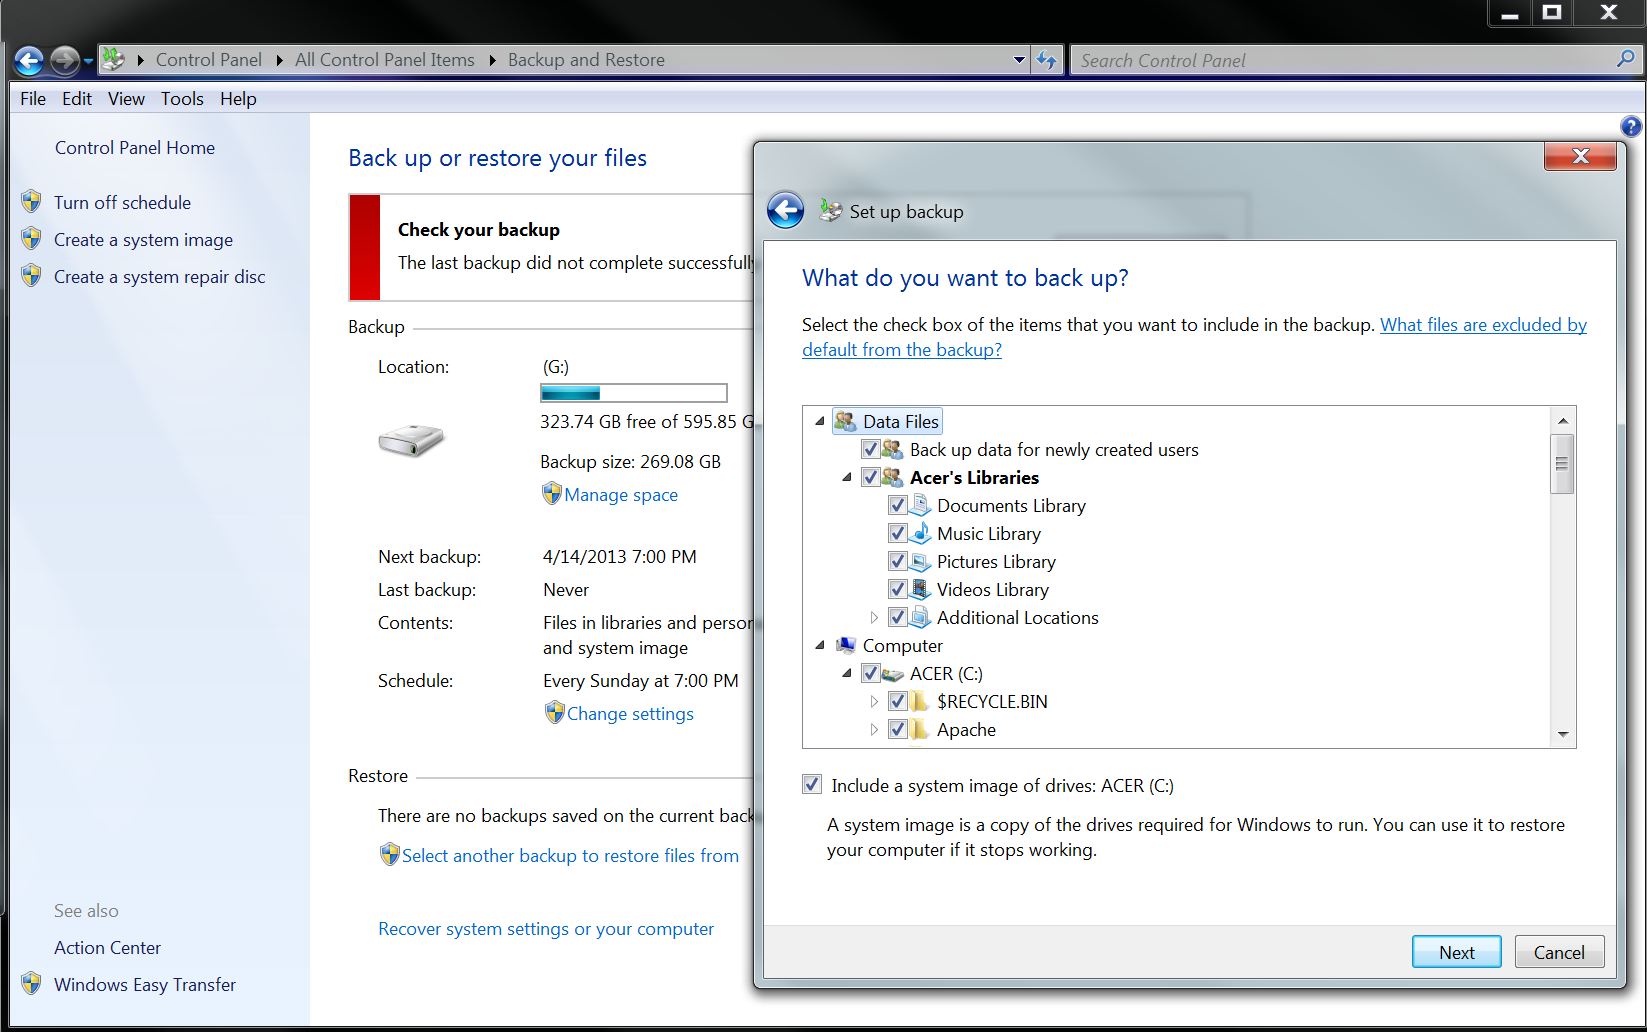The width and height of the screenshot is (1647, 1032).
Task: Click the Videos Library film icon
Action: (920, 589)
